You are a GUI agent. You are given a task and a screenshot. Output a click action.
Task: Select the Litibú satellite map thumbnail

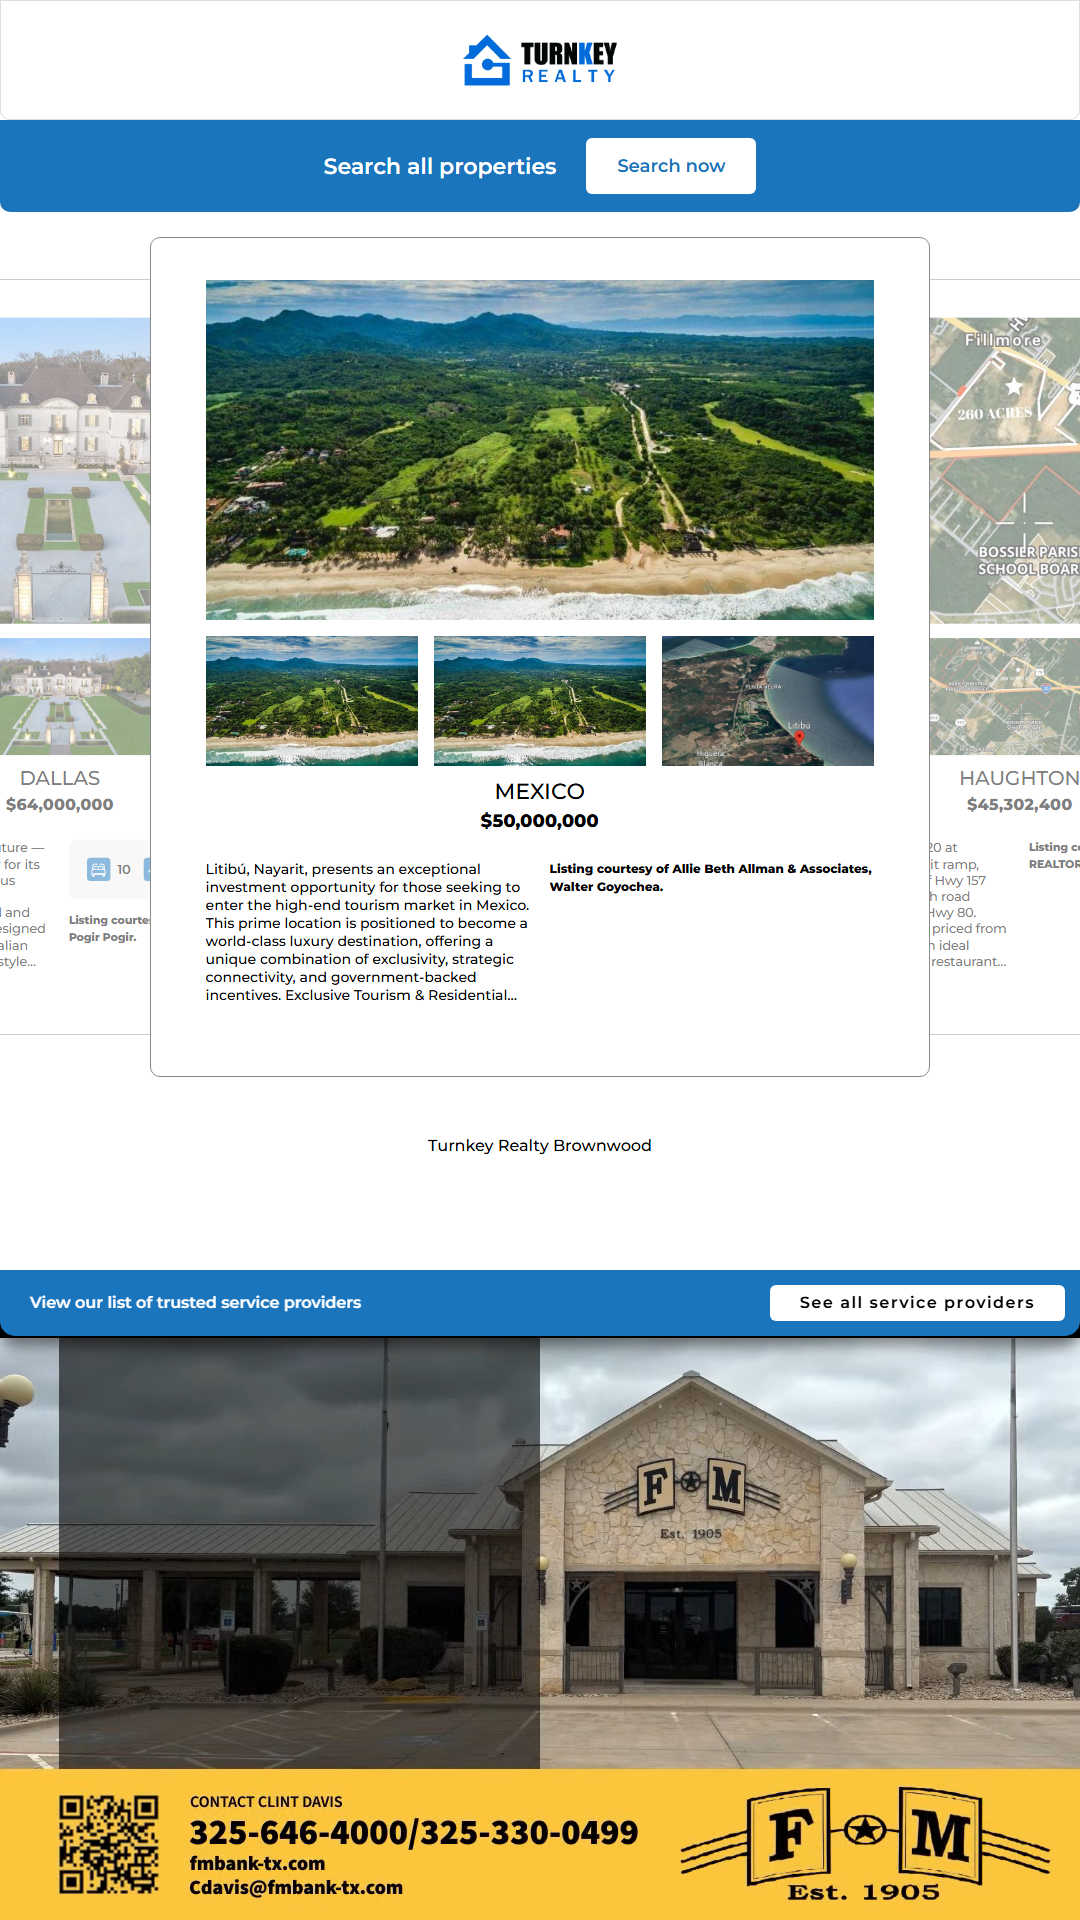pyautogui.click(x=767, y=701)
